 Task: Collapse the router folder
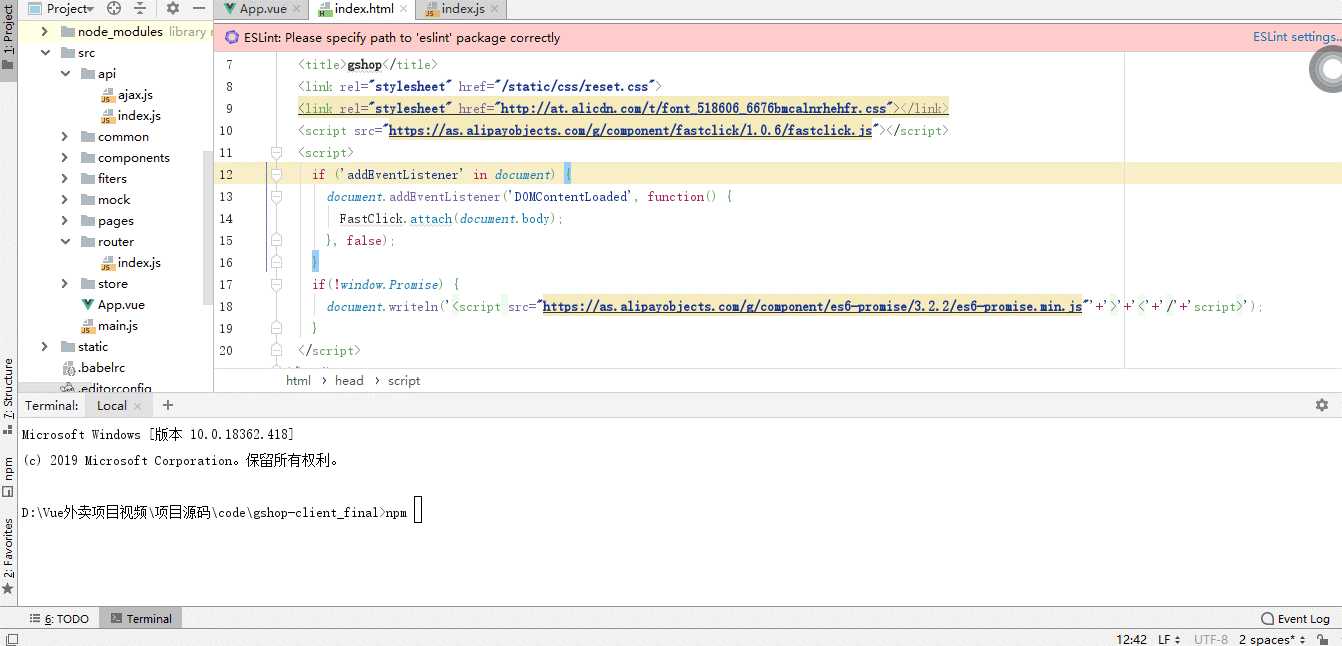pyautogui.click(x=65, y=242)
